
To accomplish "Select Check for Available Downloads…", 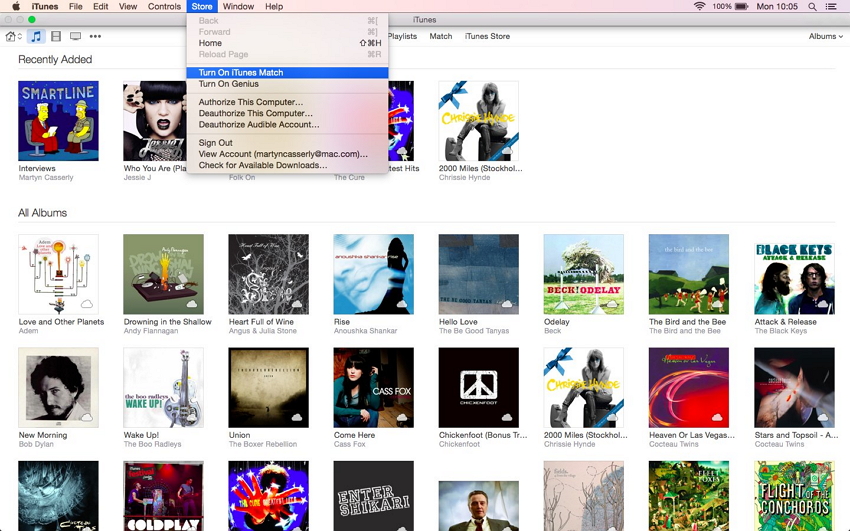I will [262, 165].
